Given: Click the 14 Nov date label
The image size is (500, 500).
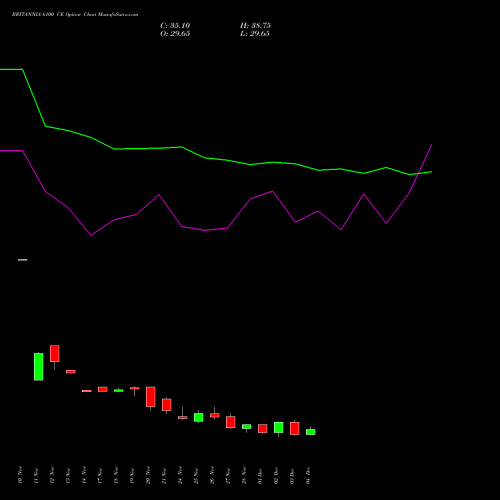Looking at the screenshot, I should (x=84, y=475).
